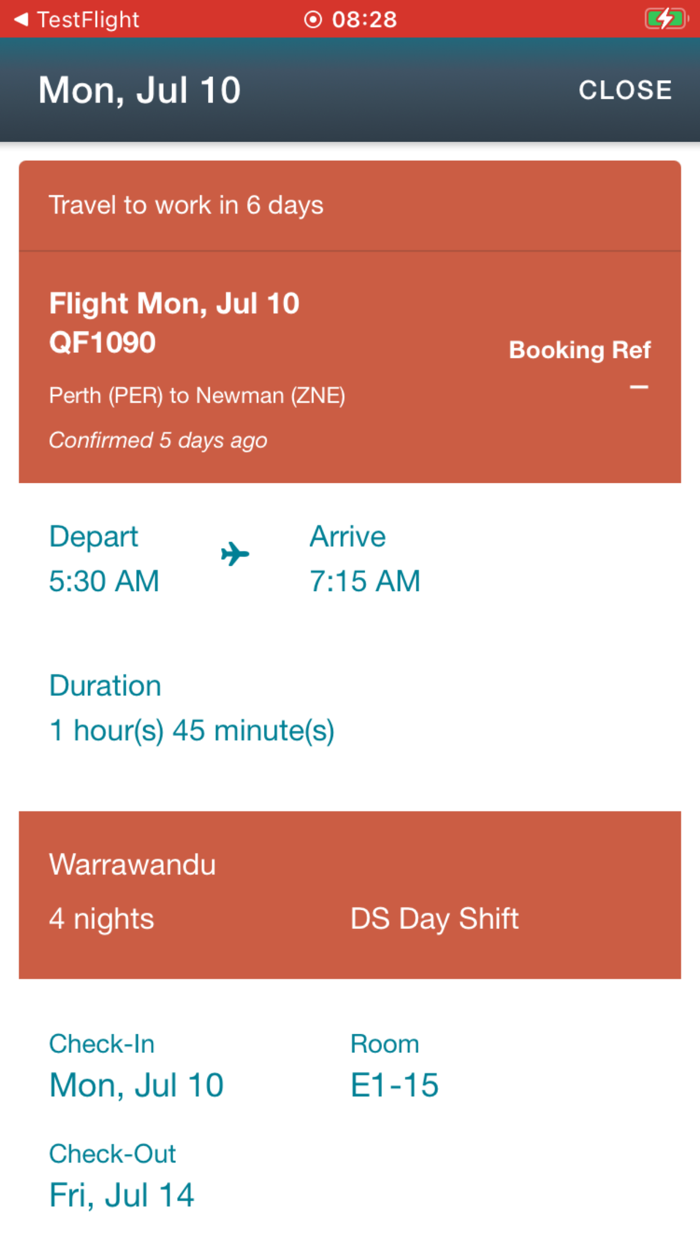Select the Flight Mon, Jul 10 QF1090 heading

pos(174,322)
